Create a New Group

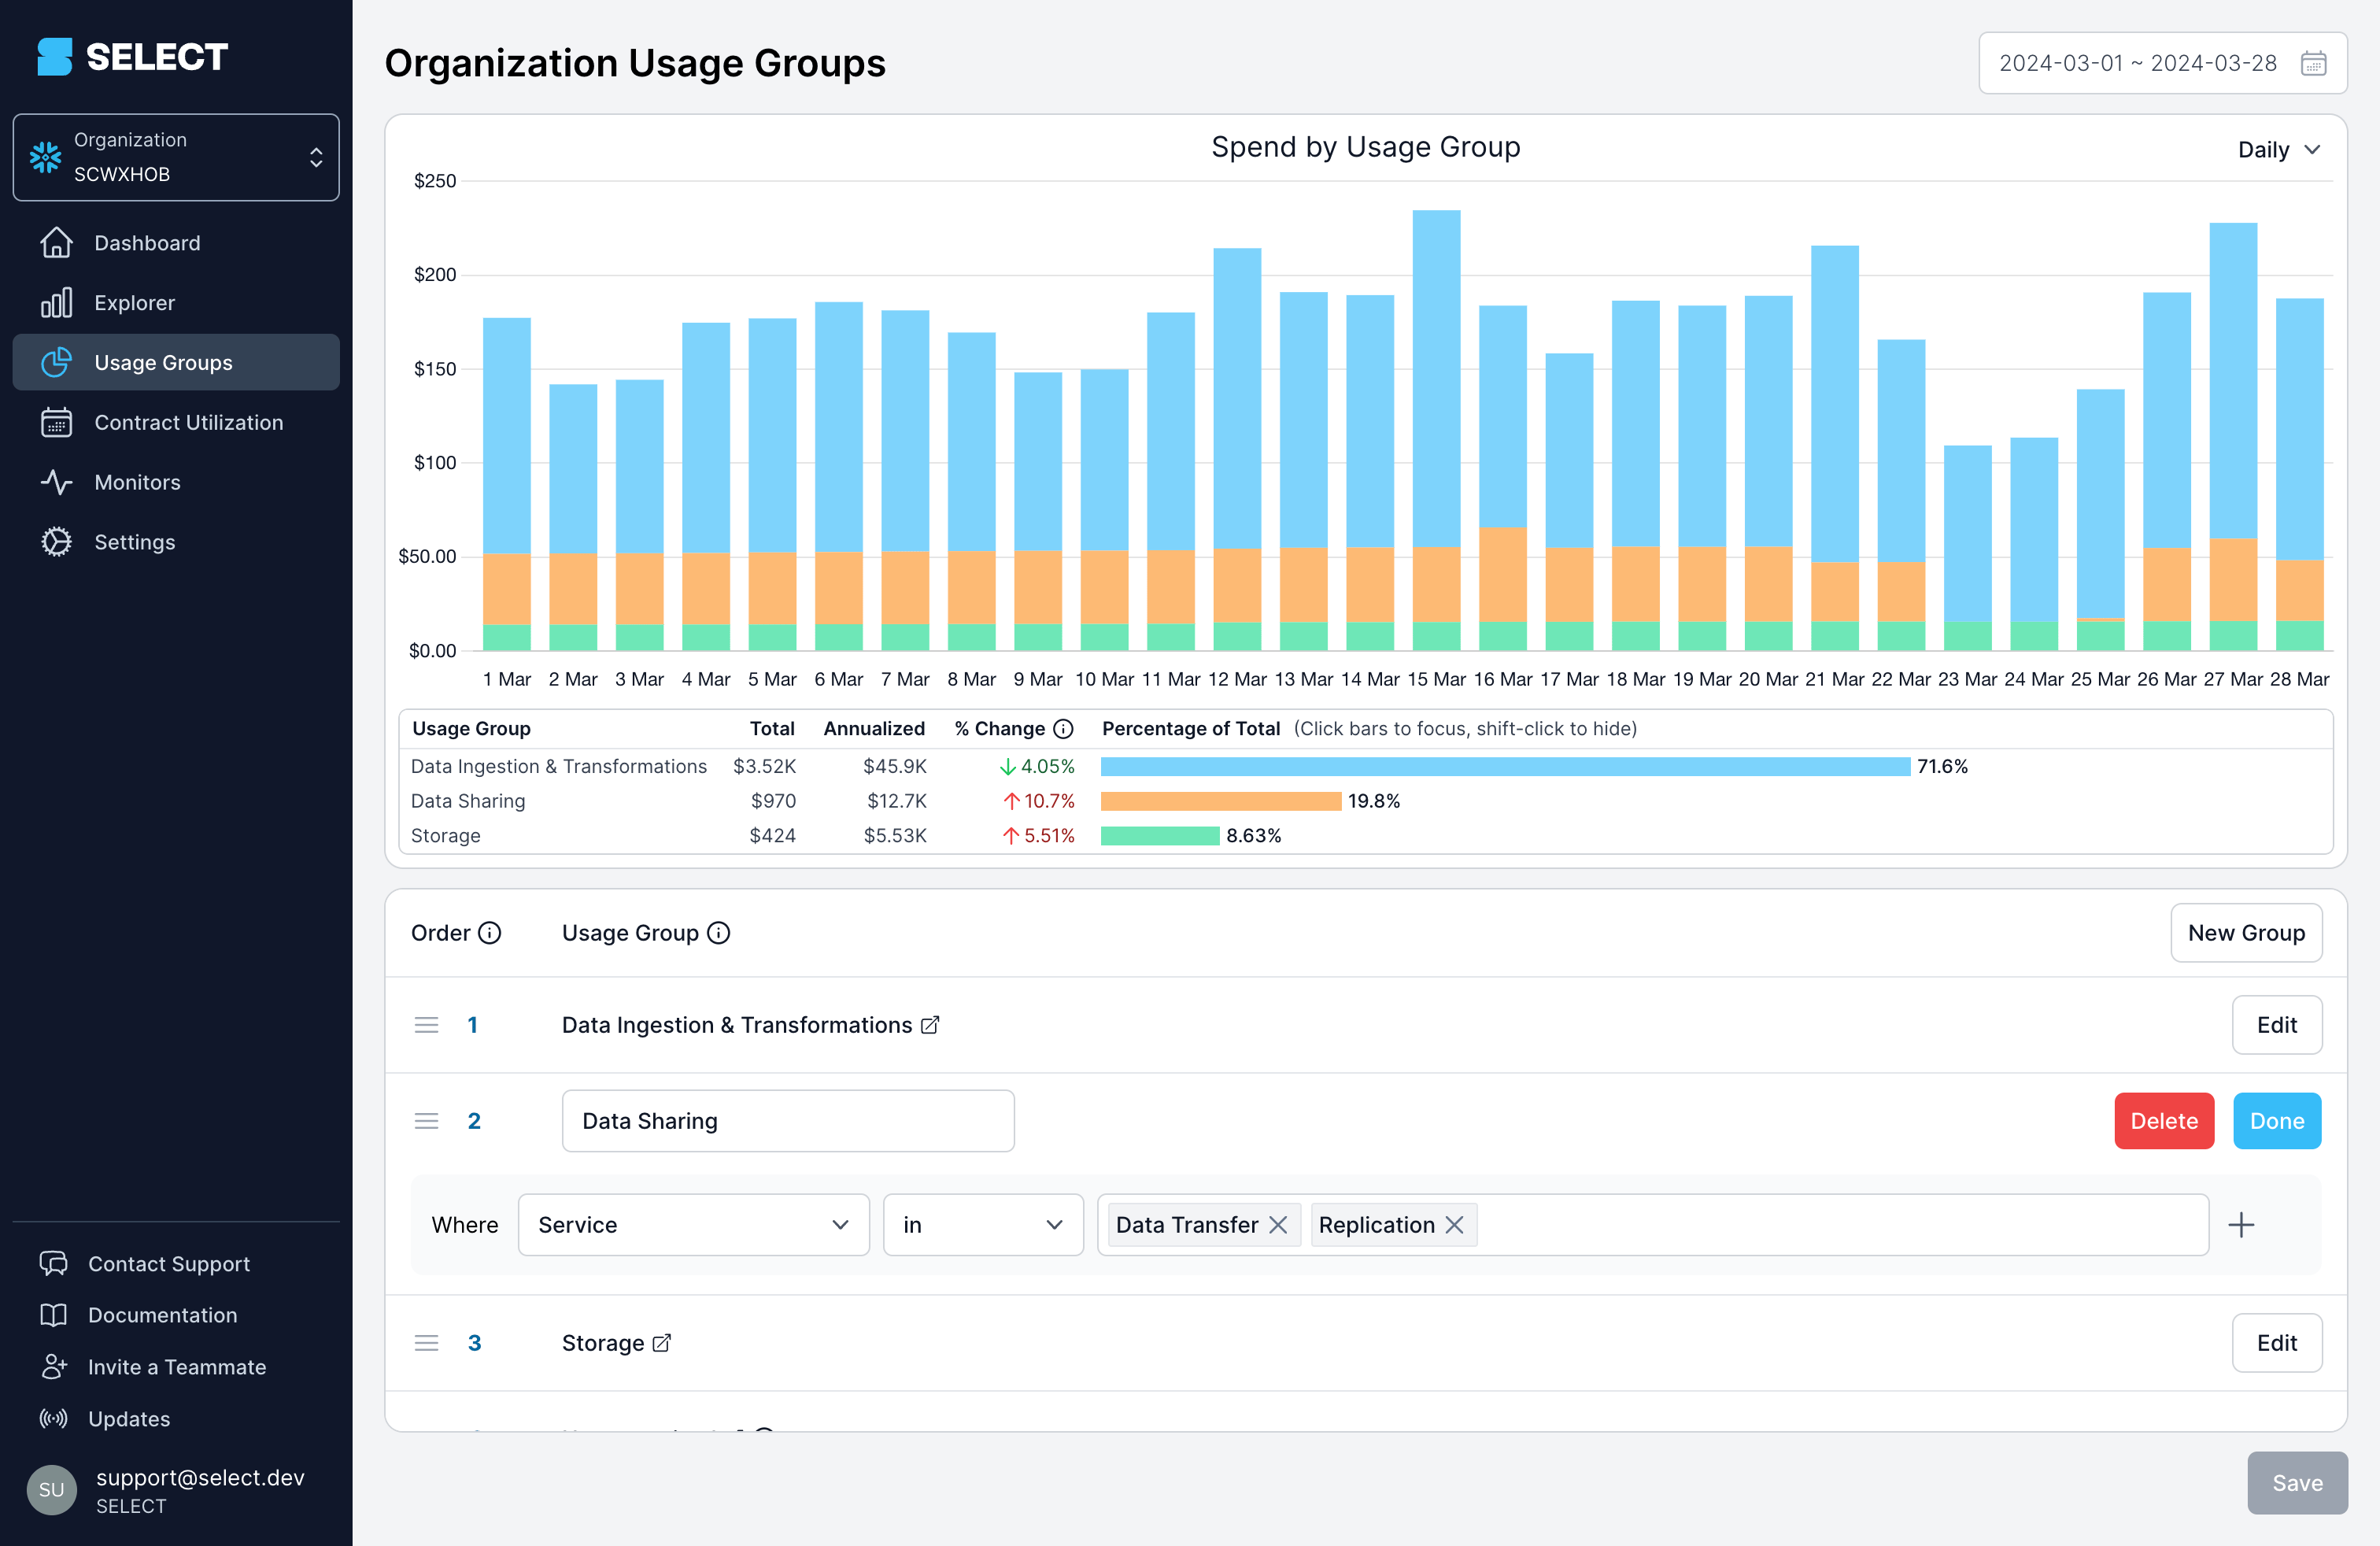tap(2246, 932)
